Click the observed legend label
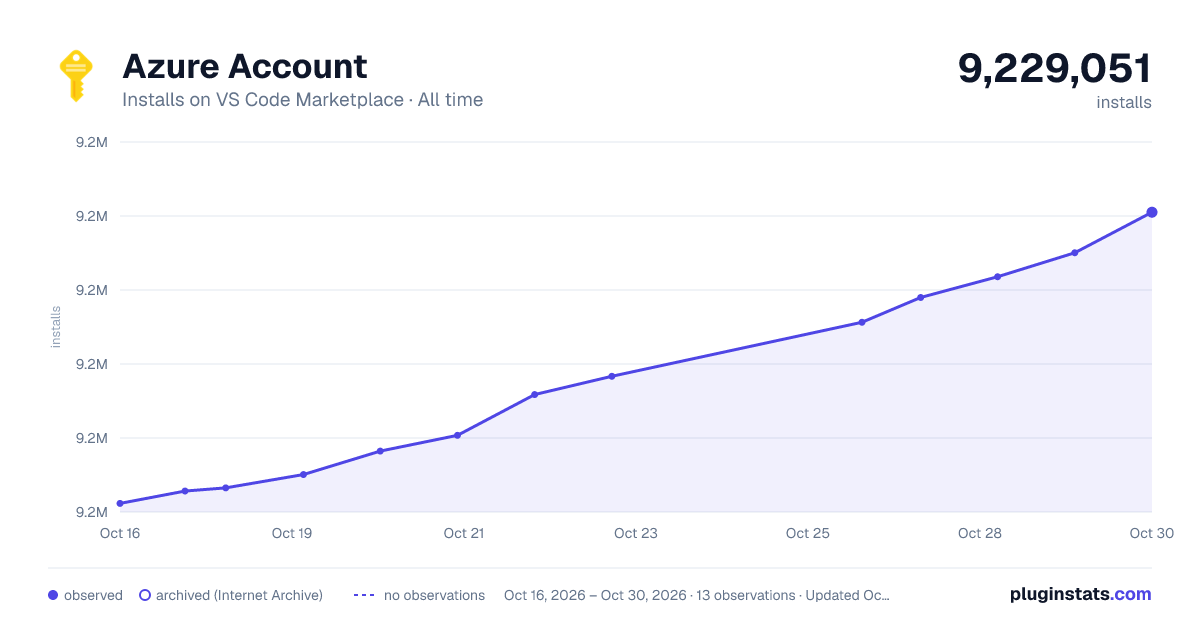This screenshot has width=1200, height=630. (93, 595)
